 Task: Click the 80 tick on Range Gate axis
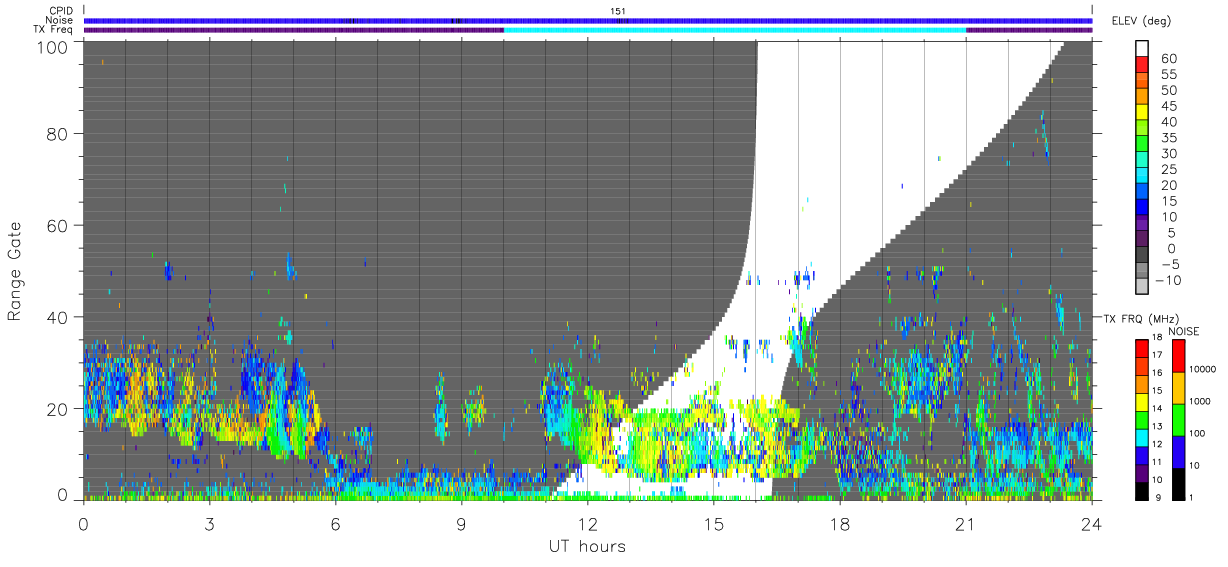pos(58,134)
